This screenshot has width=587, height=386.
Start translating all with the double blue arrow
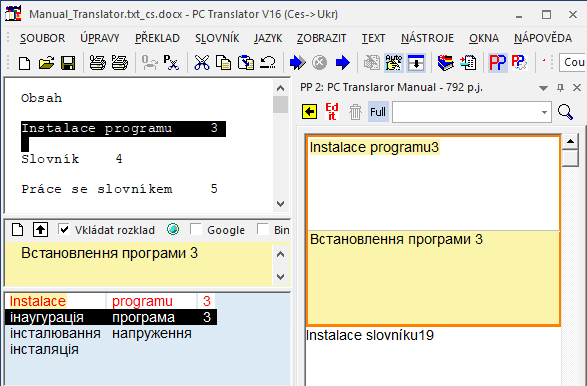click(298, 63)
